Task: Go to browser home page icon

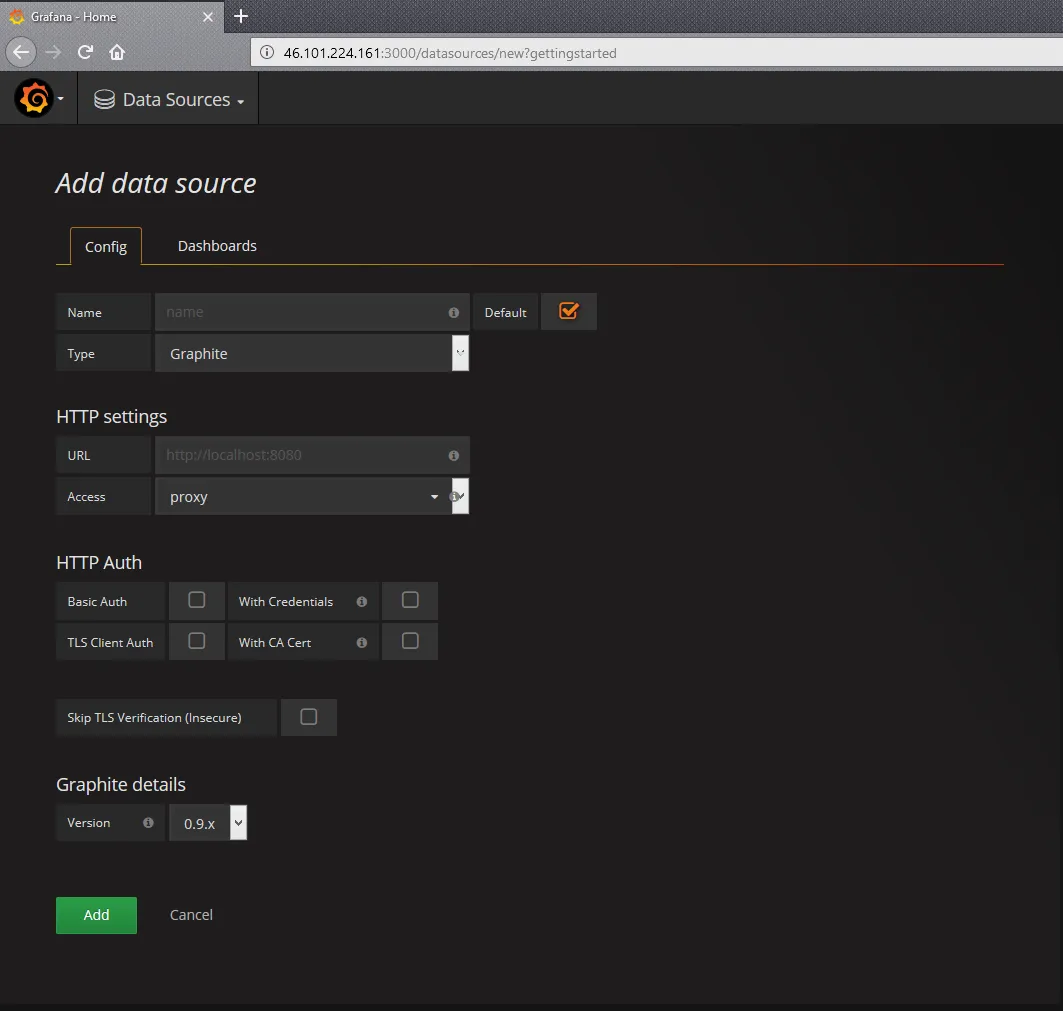Action: click(117, 52)
